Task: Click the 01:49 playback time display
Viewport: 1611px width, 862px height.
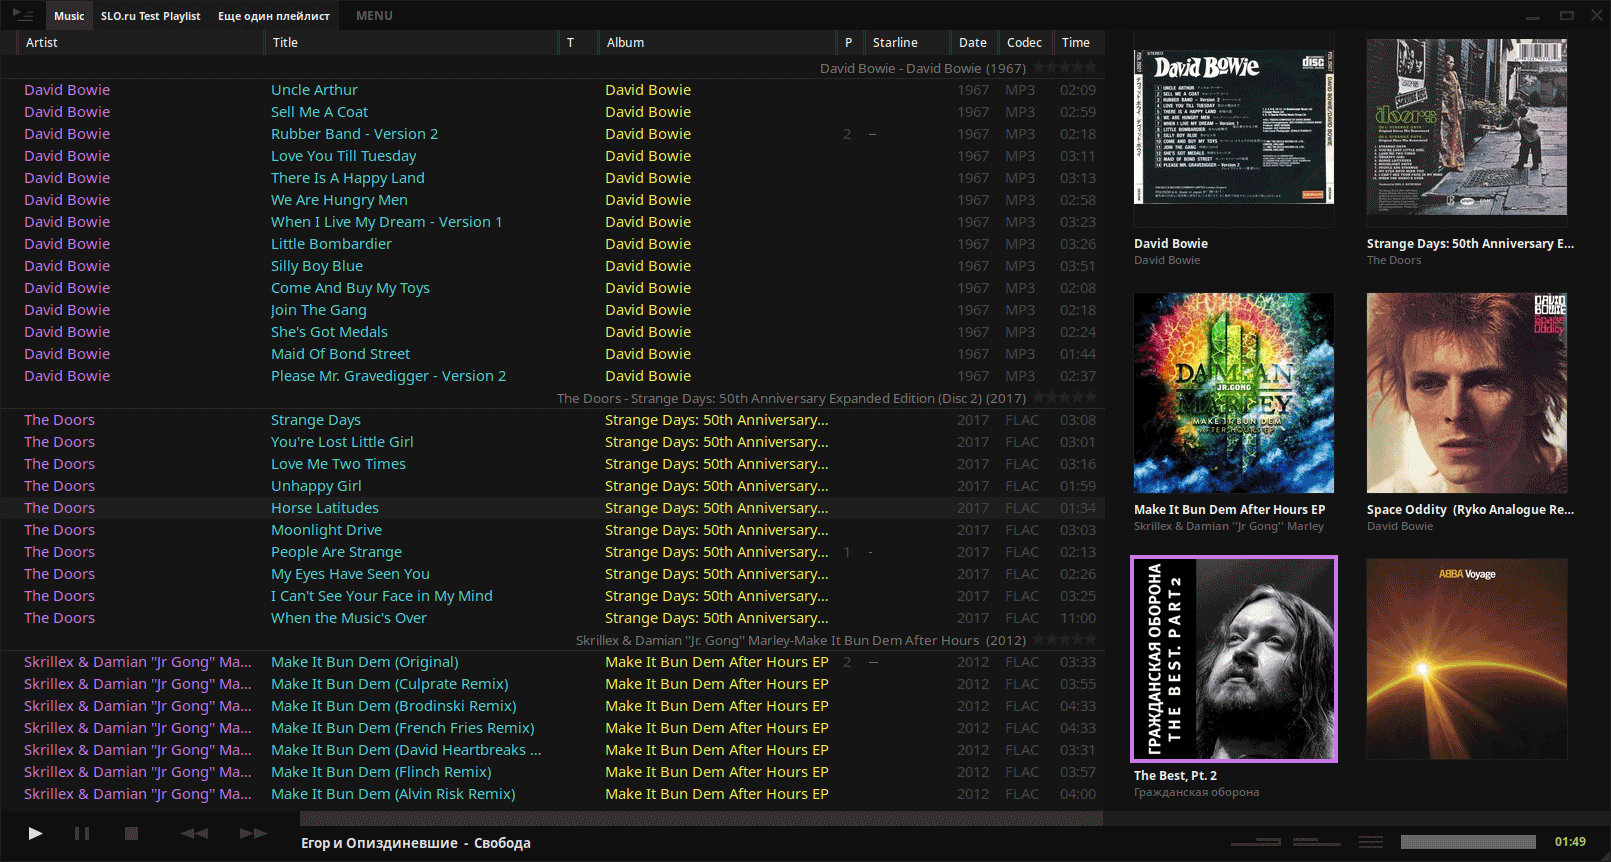Action: tap(1570, 842)
